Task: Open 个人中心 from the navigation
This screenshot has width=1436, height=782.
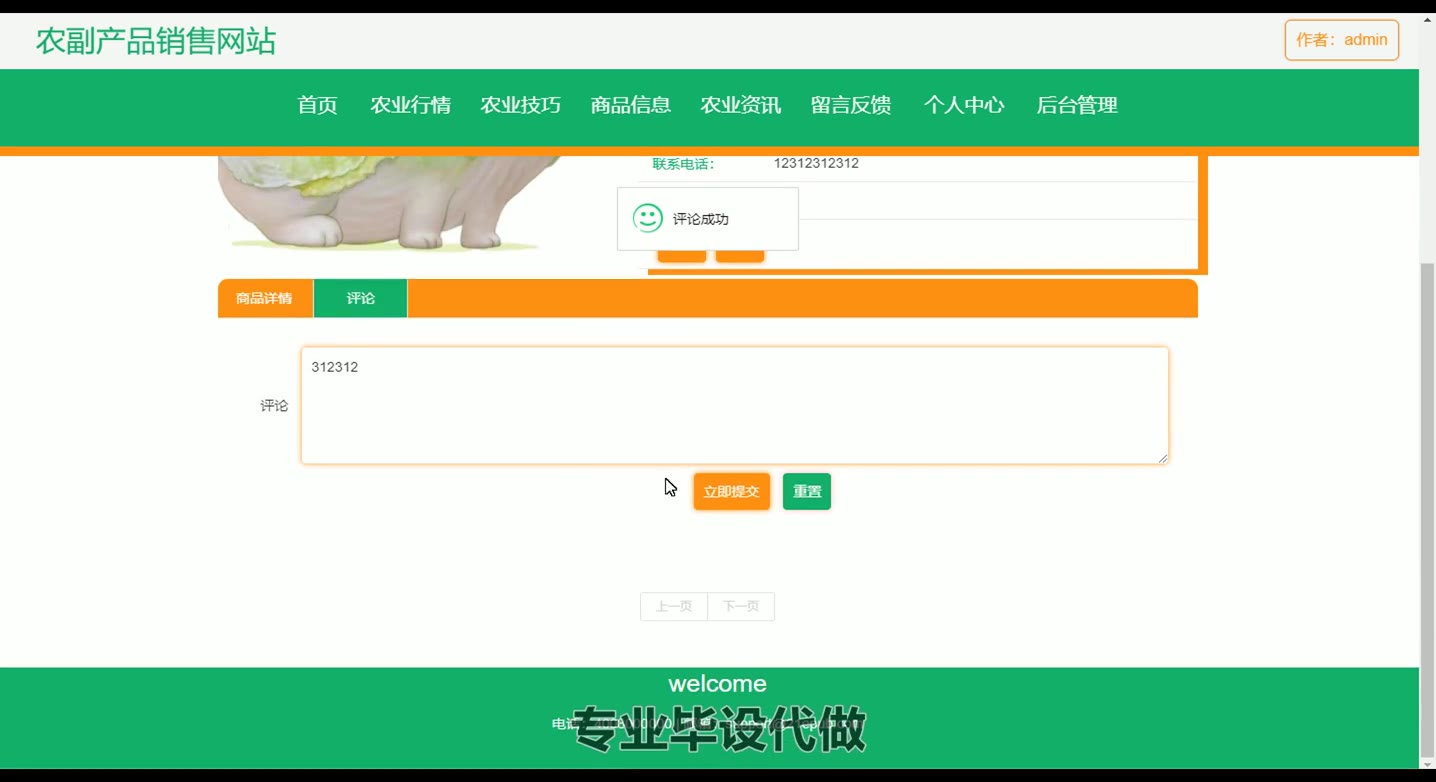Action: (x=963, y=105)
